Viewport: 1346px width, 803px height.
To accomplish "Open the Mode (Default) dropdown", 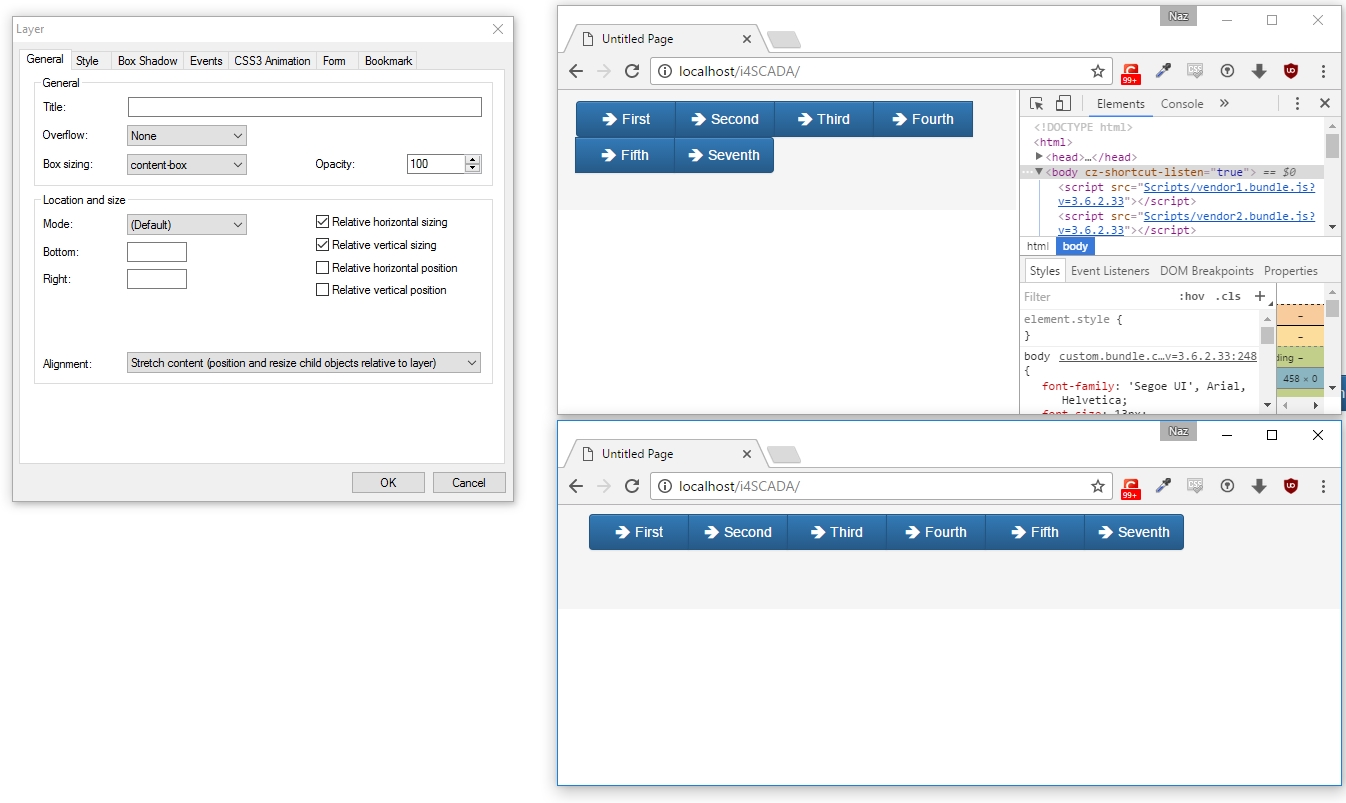I will coord(187,225).
